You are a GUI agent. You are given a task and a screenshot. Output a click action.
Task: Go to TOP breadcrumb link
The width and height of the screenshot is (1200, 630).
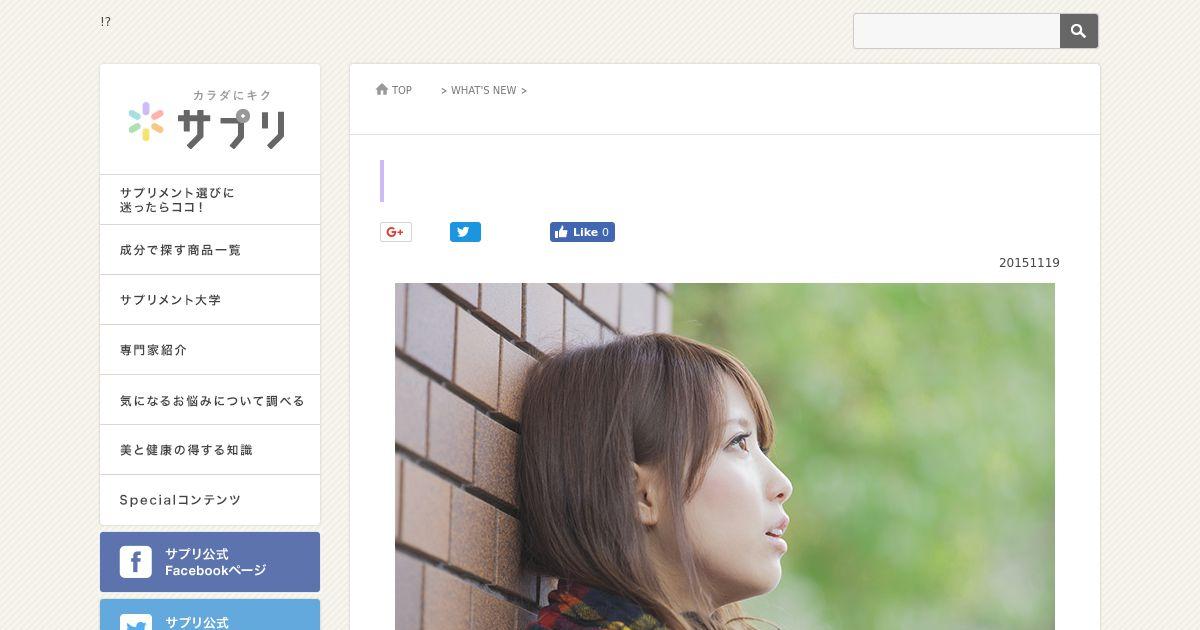click(x=402, y=90)
